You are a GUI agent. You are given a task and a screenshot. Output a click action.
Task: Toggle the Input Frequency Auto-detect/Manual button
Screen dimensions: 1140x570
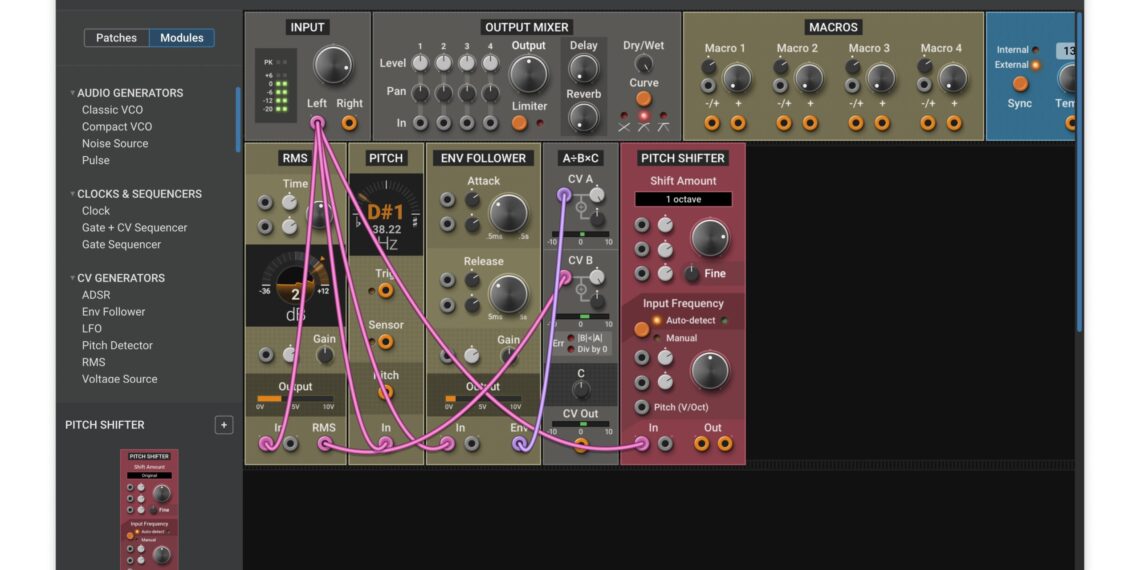click(x=642, y=329)
